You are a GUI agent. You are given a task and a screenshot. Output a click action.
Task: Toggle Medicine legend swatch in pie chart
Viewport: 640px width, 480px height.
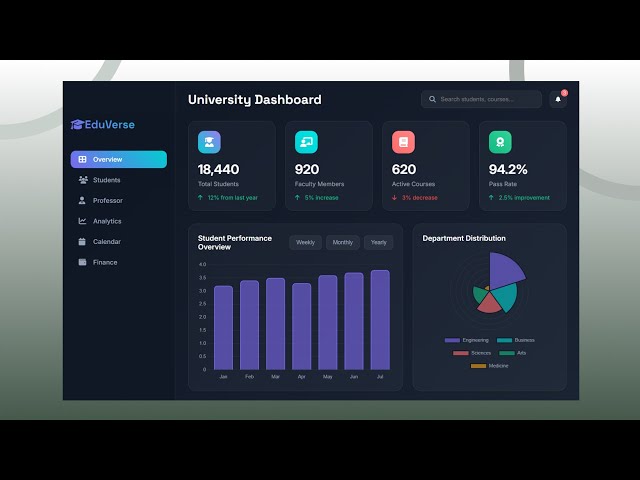tap(478, 366)
